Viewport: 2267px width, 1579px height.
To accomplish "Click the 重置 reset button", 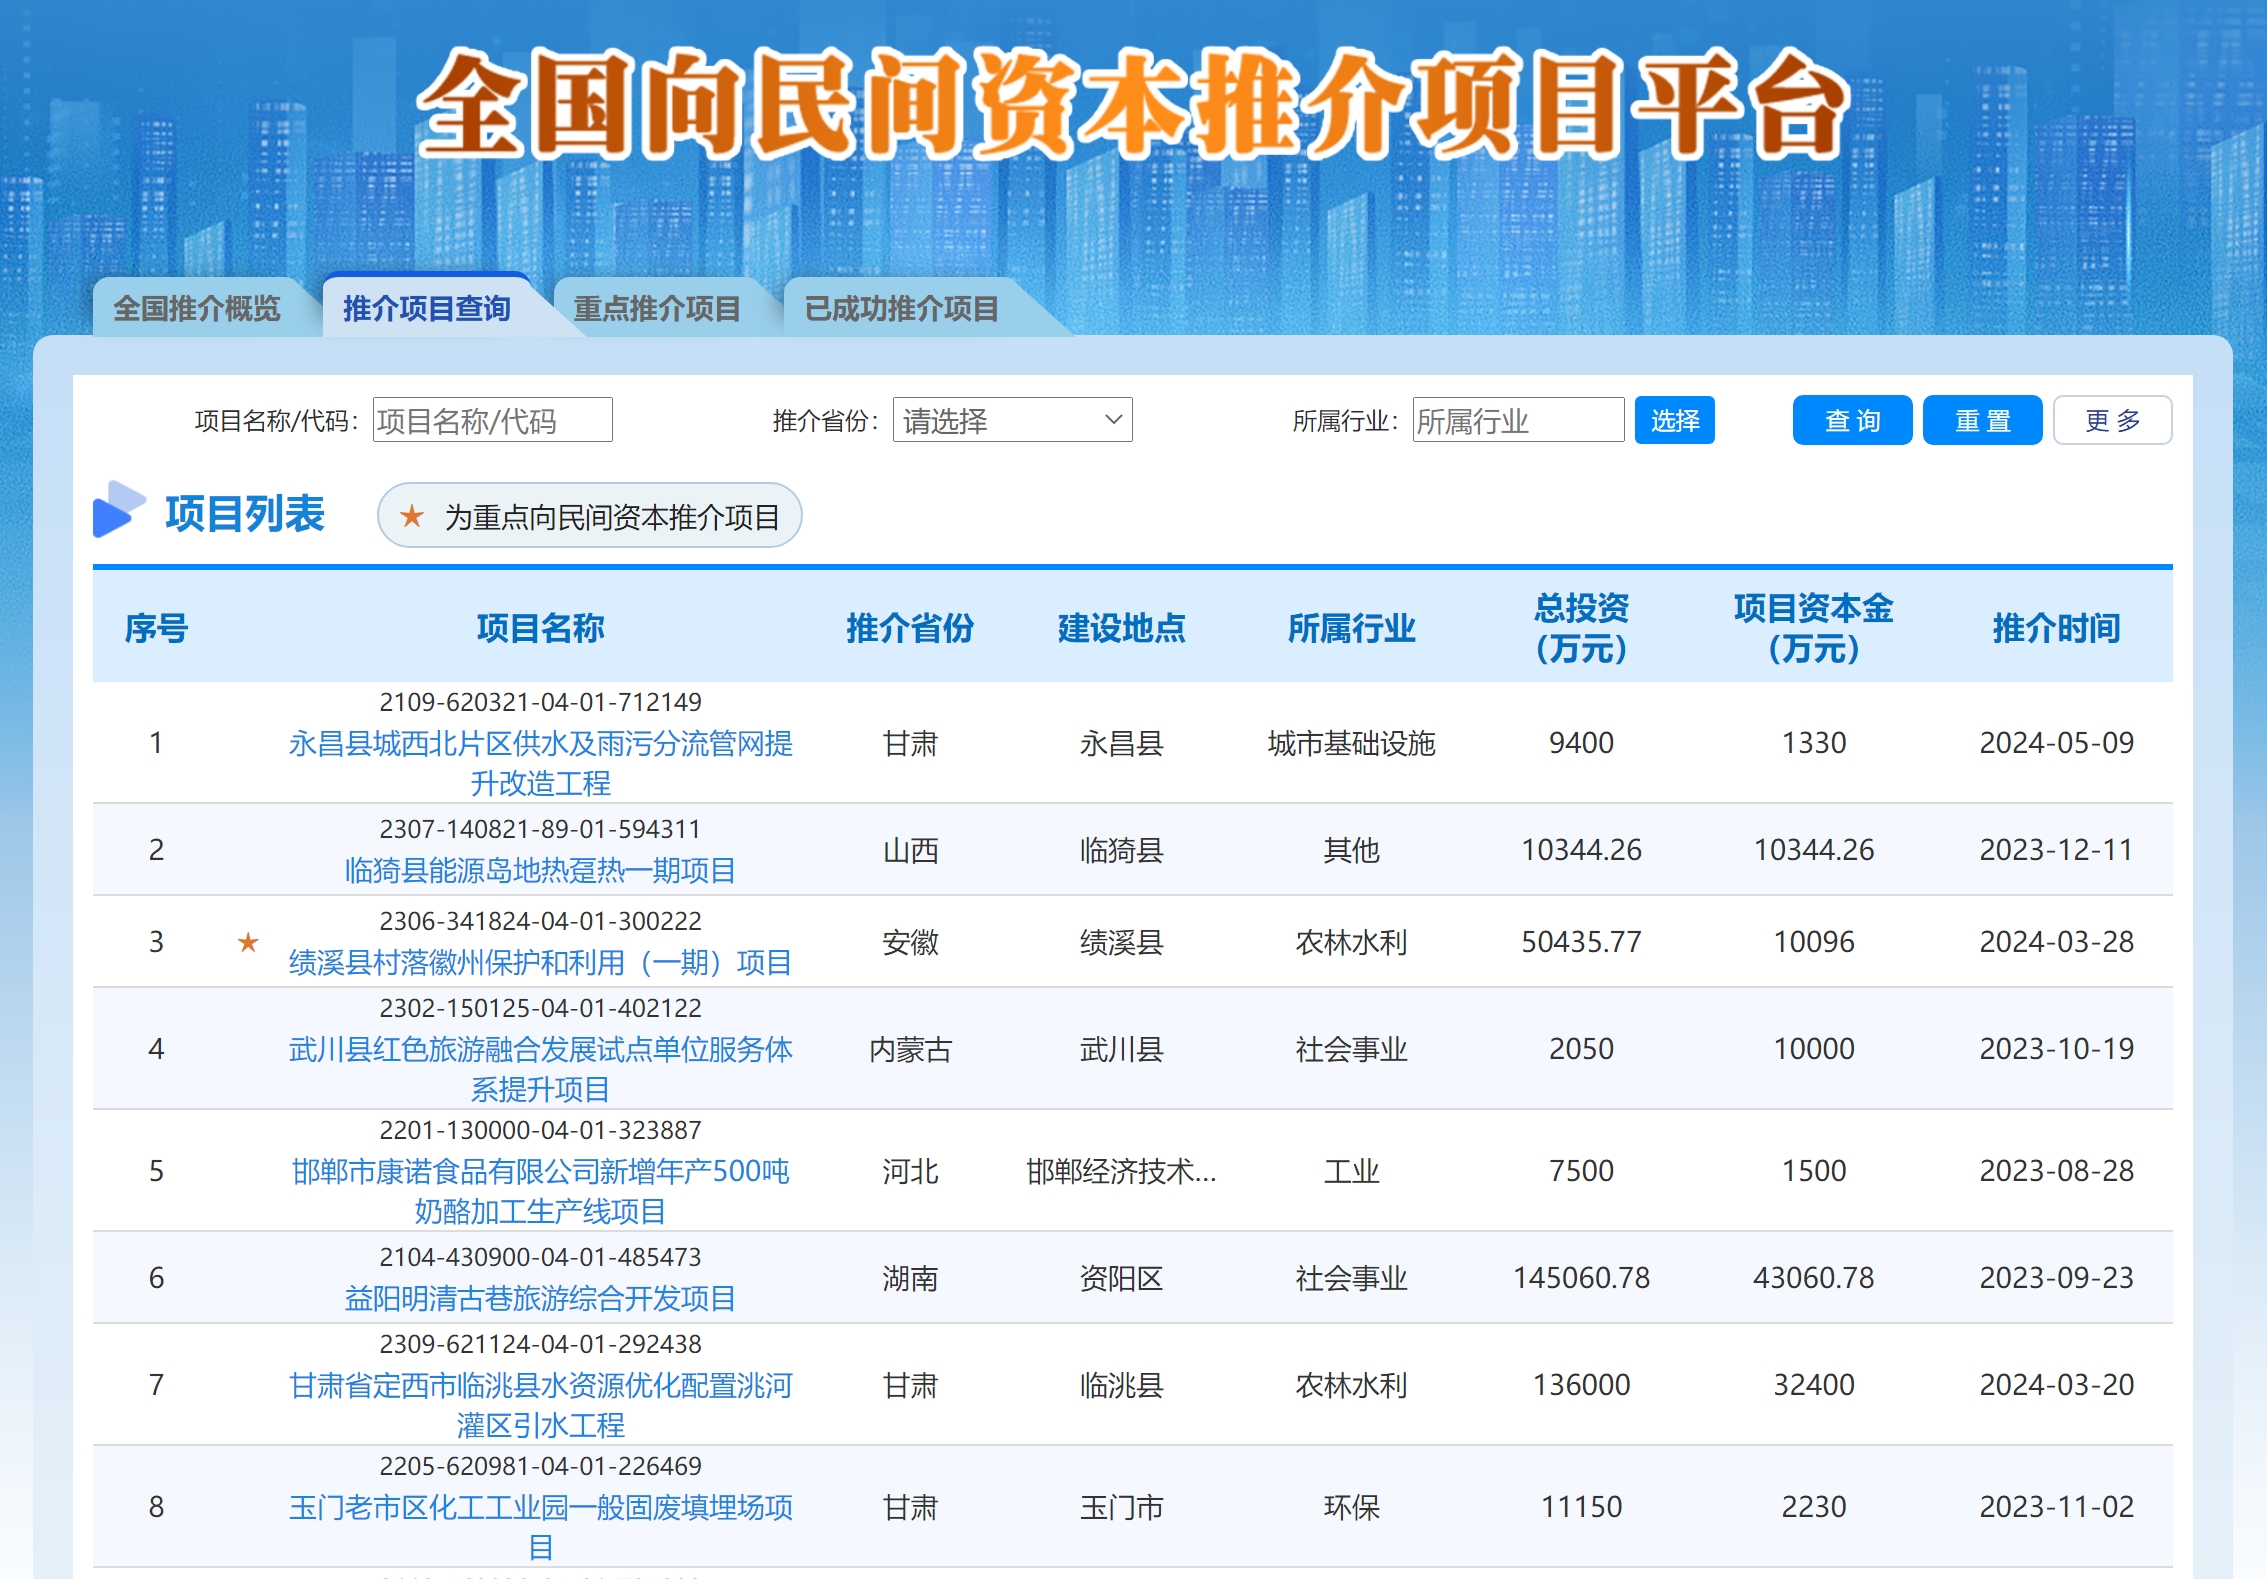I will point(1981,420).
